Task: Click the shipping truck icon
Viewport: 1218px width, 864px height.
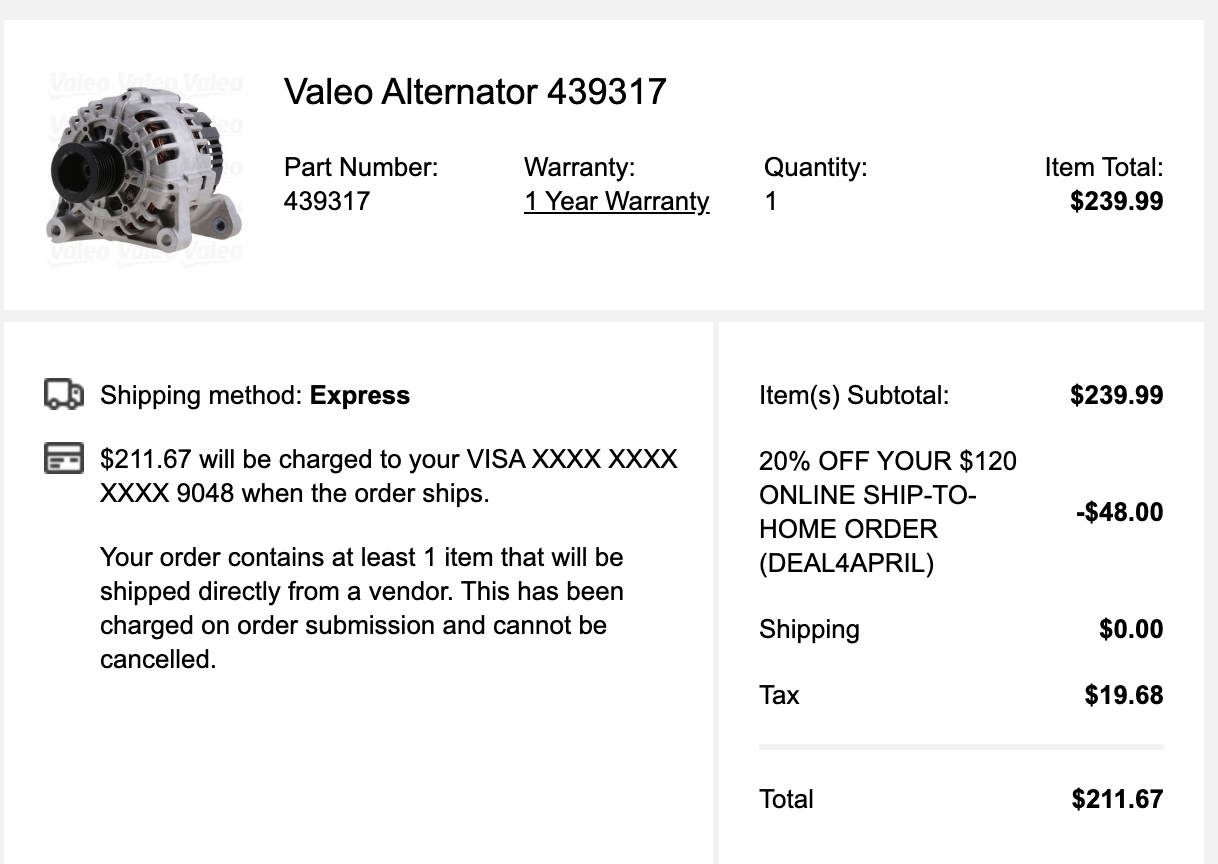Action: point(64,395)
